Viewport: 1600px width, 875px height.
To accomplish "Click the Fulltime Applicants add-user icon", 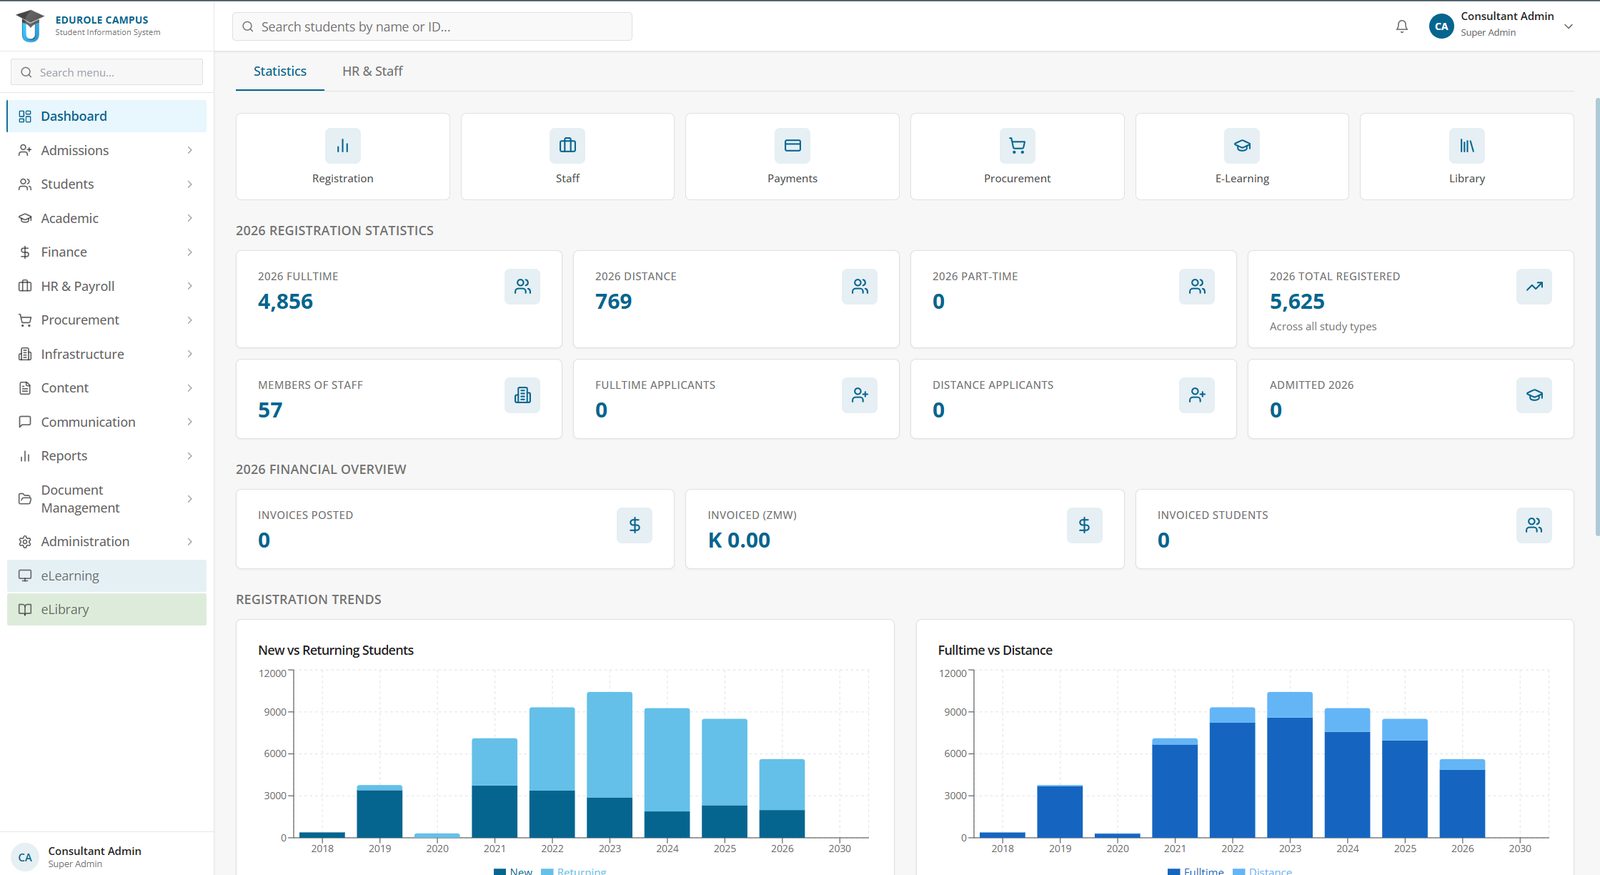I will click(860, 396).
